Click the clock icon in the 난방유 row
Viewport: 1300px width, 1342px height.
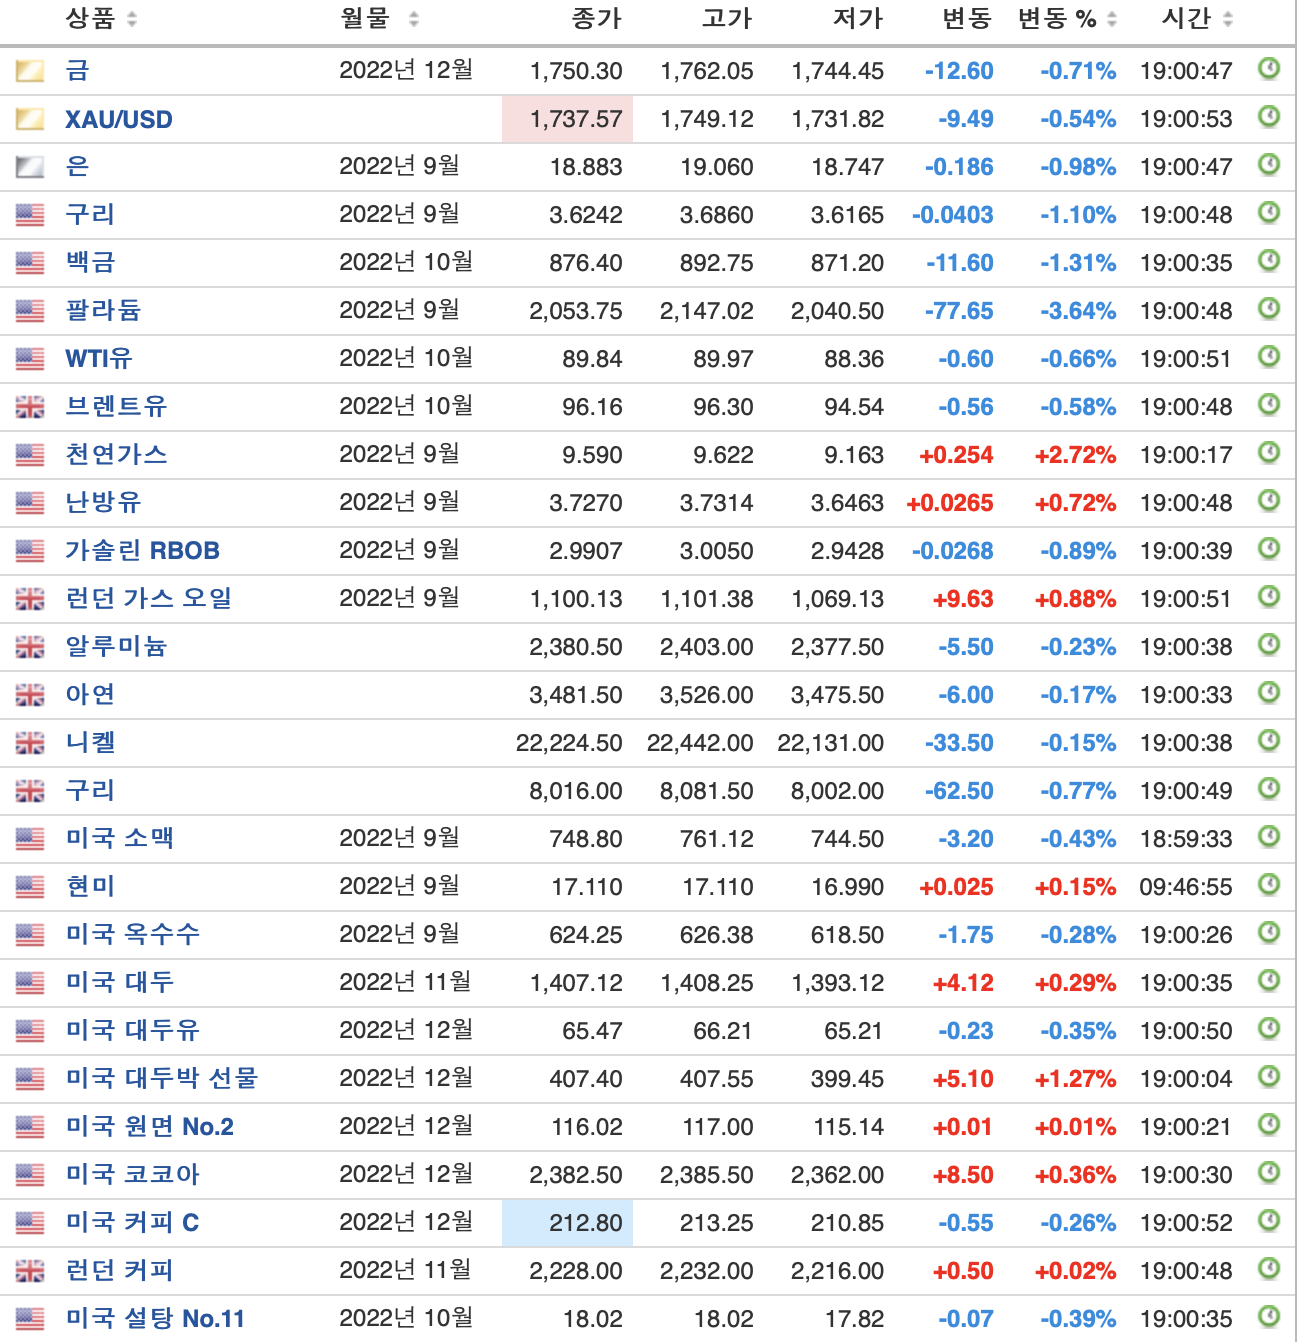pos(1269,501)
